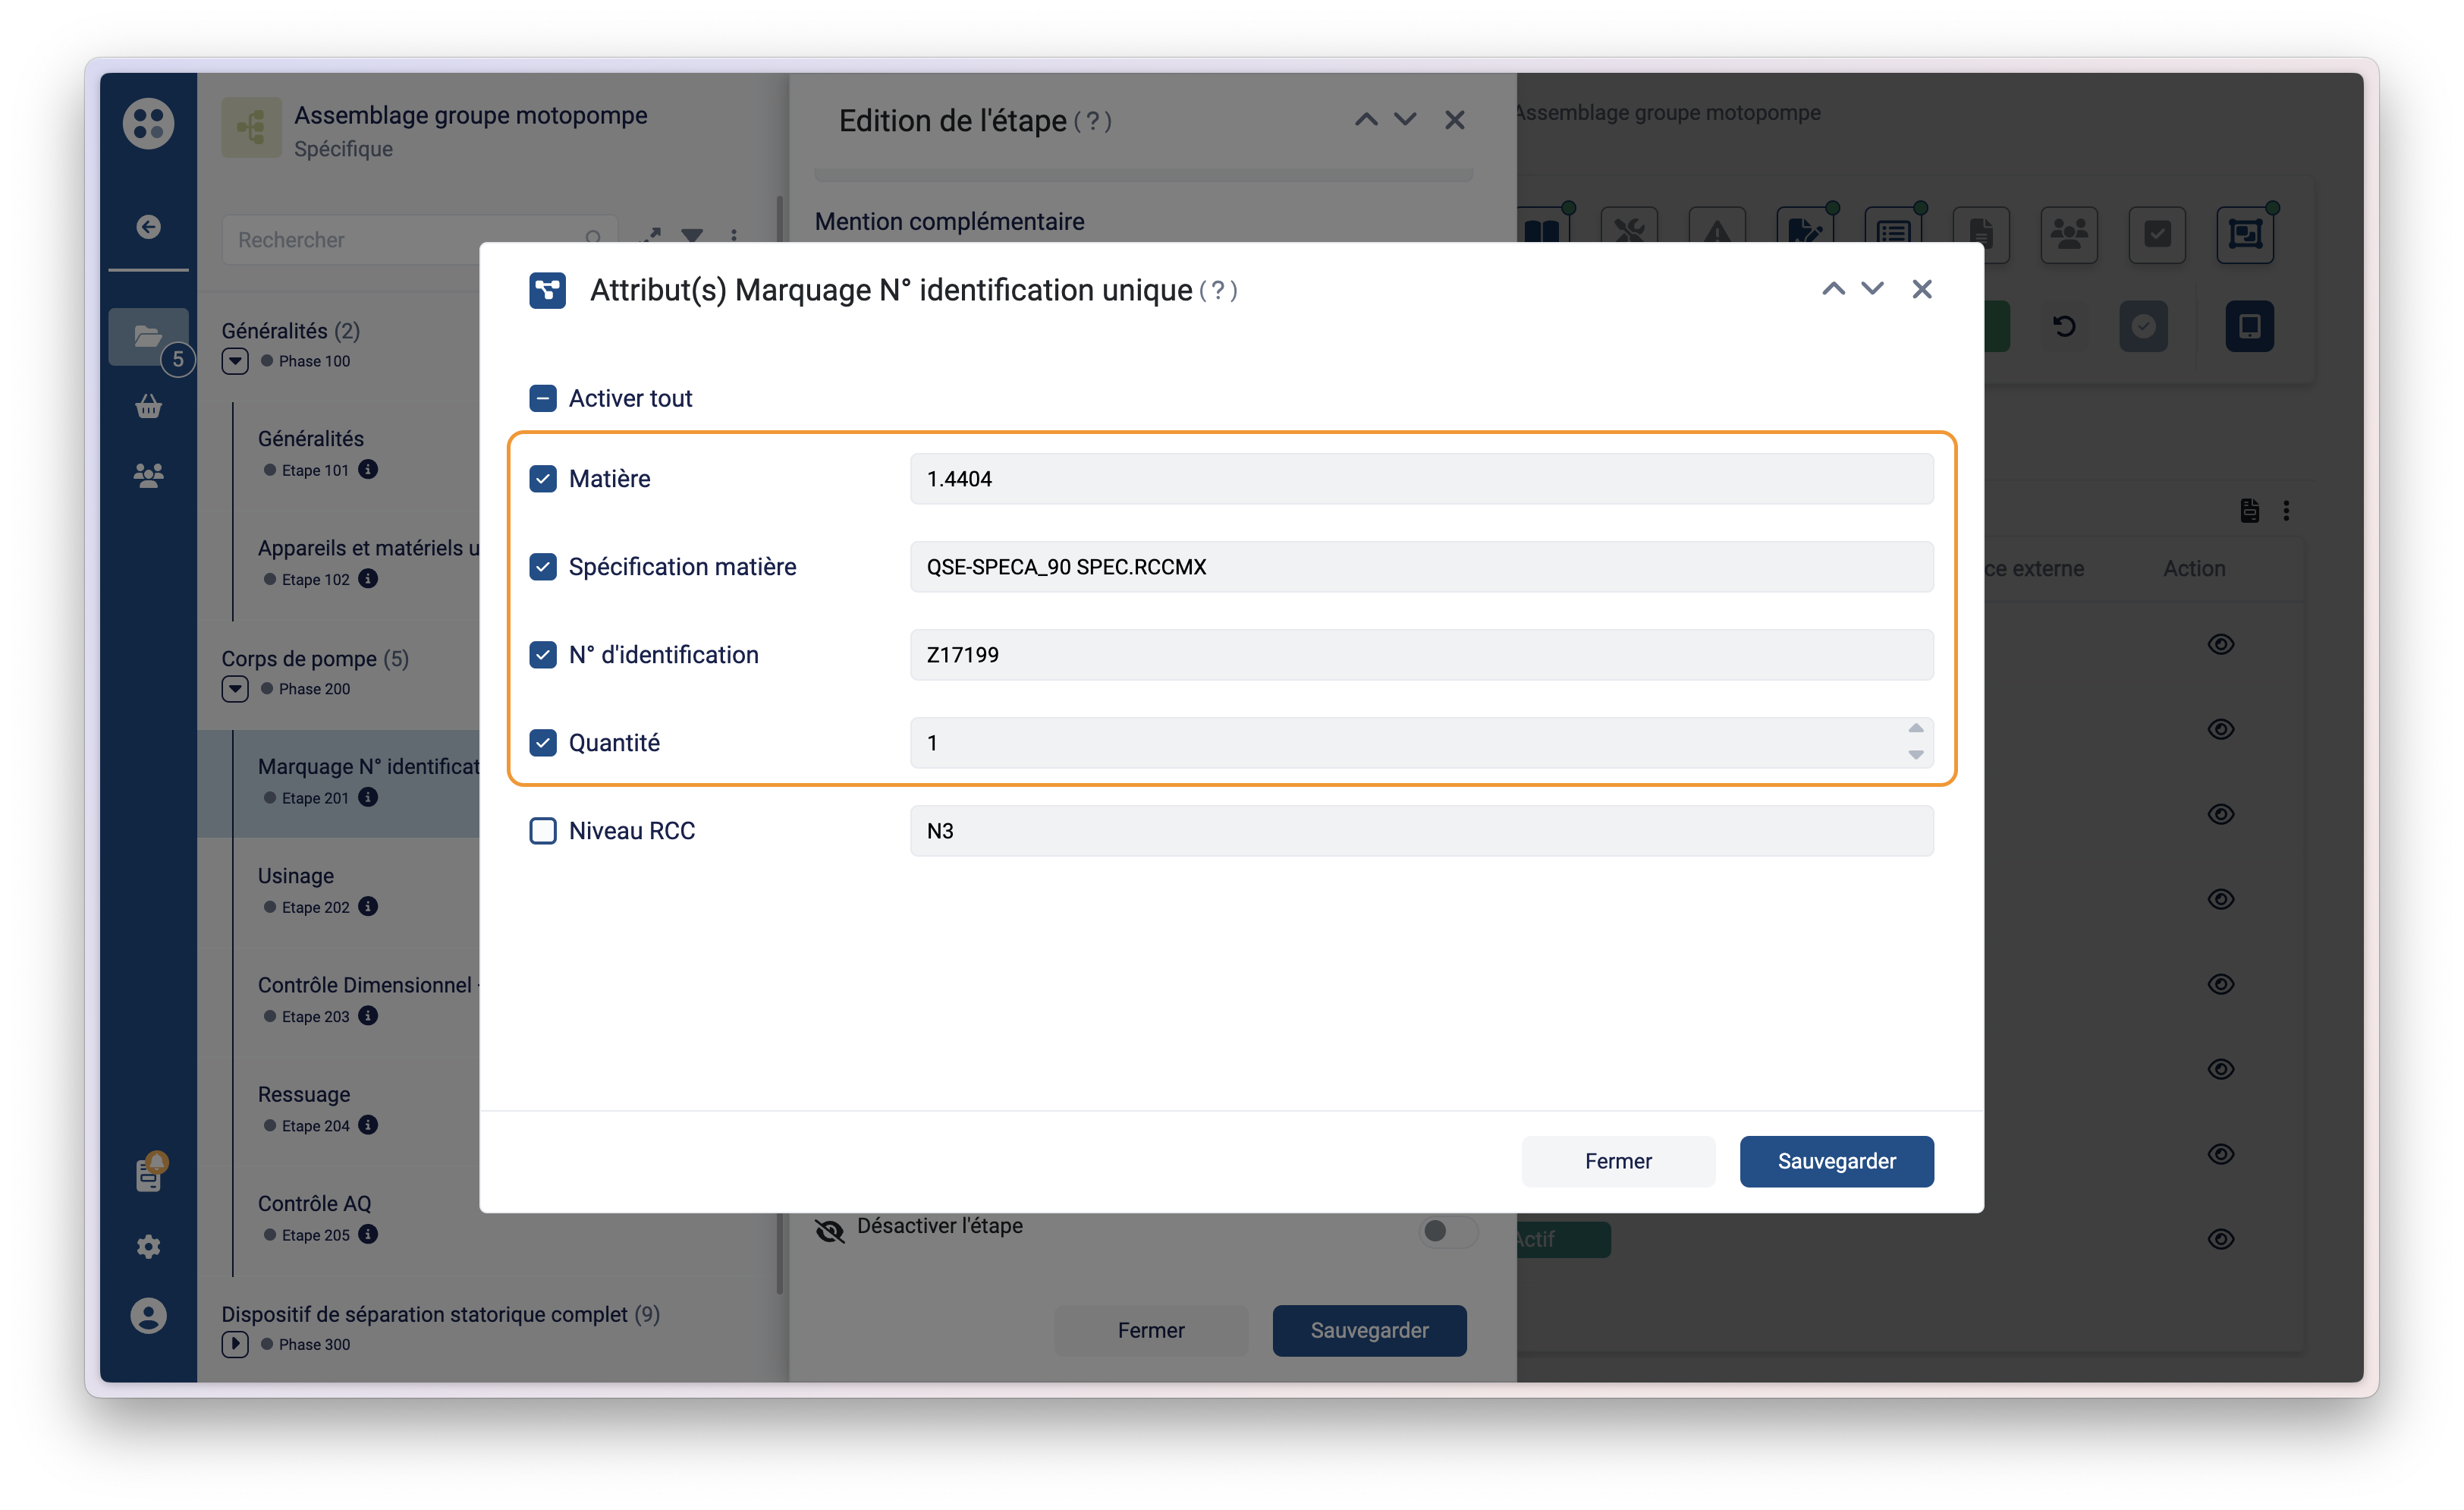Select the Usinage Etape 202 step
The width and height of the screenshot is (2464, 1510).
tap(296, 877)
